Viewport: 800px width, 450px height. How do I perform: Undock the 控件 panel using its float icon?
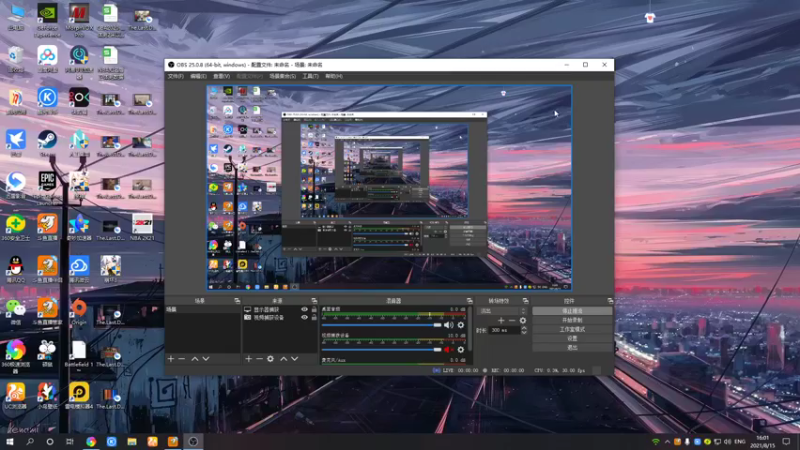(610, 301)
